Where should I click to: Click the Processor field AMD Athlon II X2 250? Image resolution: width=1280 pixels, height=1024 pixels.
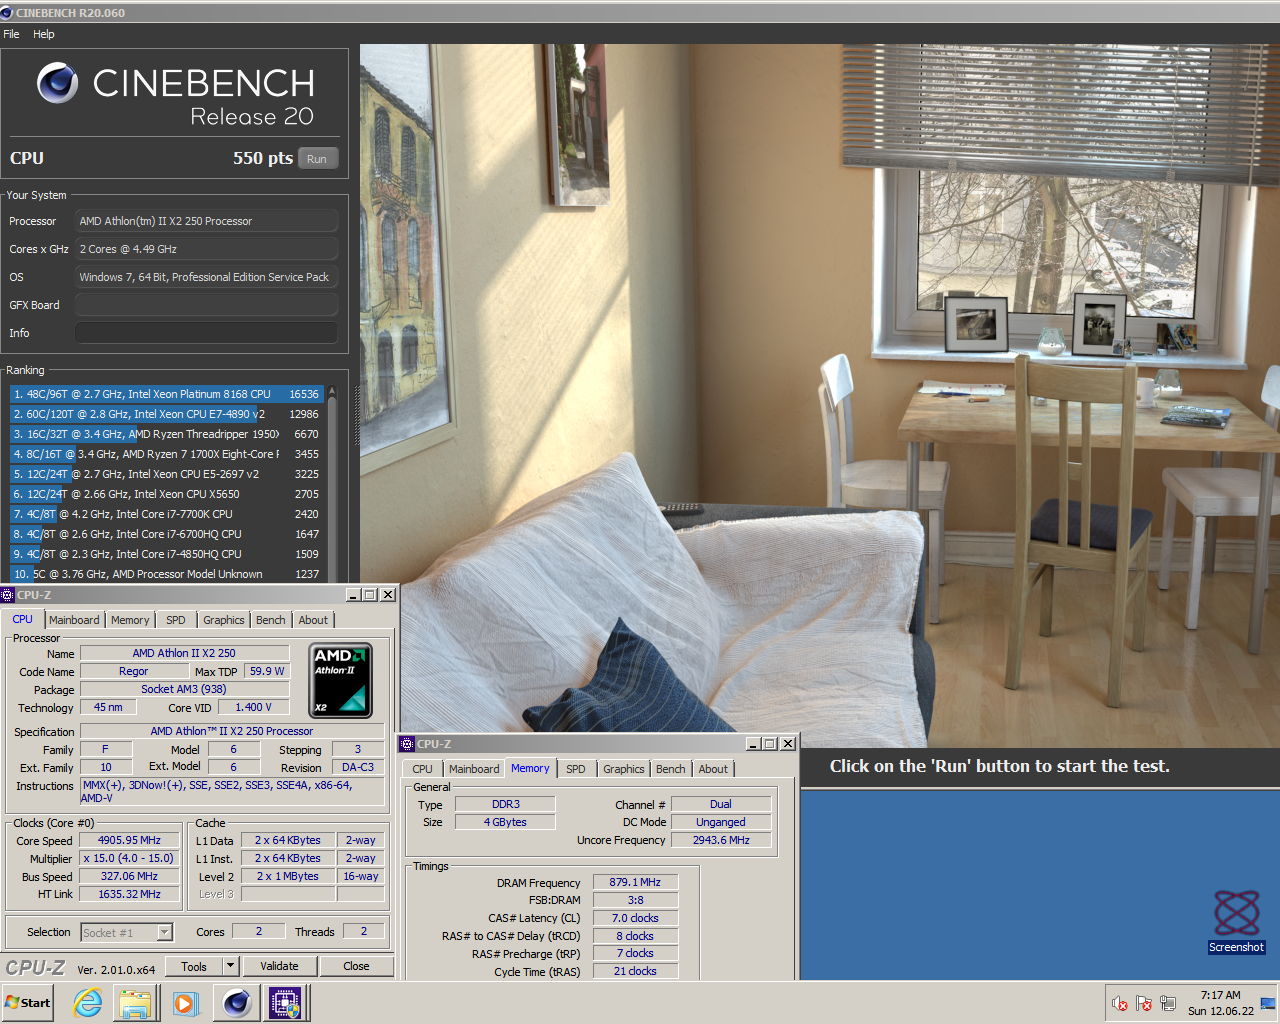(206, 221)
